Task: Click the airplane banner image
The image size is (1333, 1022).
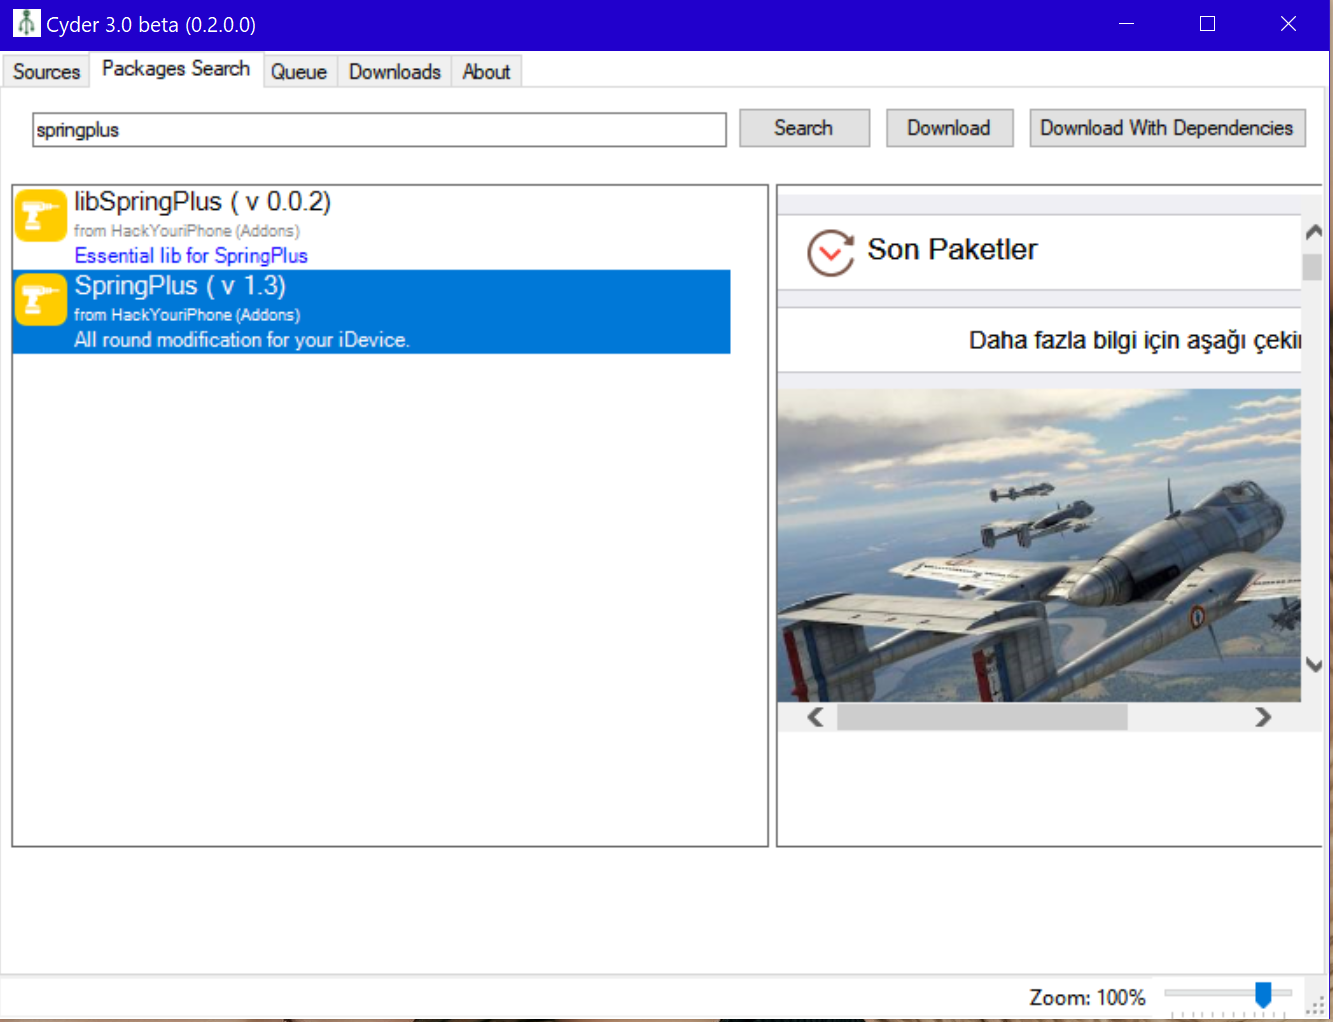Action: pos(1039,545)
